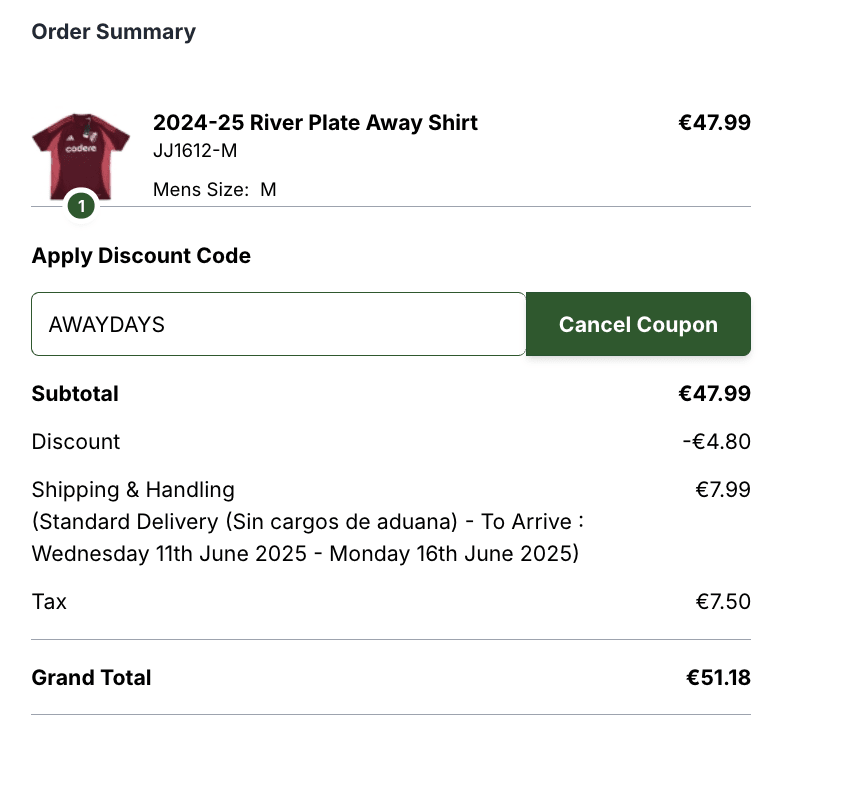864x812 pixels.
Task: Click the subtotal amount €47.99
Action: click(x=714, y=394)
